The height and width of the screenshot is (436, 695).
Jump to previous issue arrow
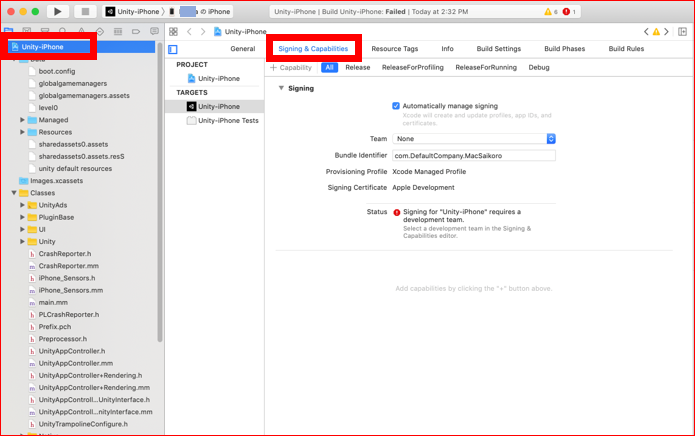tap(646, 31)
